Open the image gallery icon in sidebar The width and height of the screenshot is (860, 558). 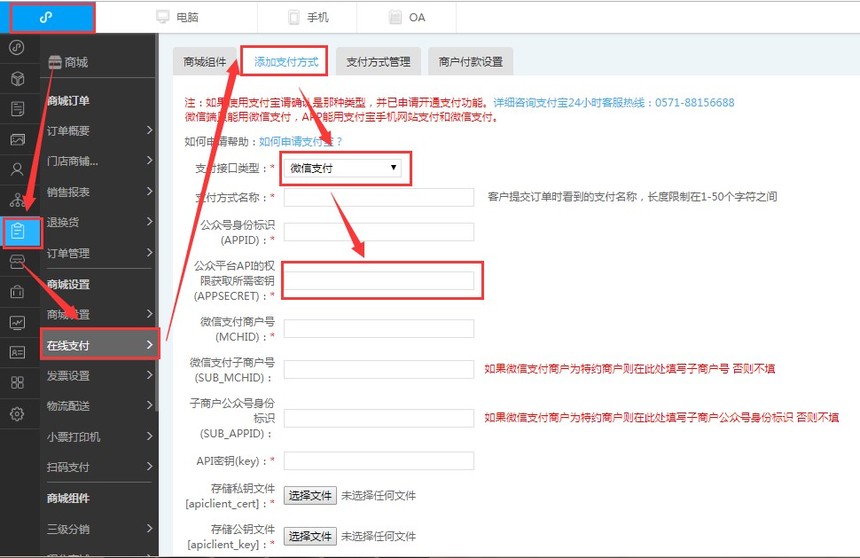(17, 139)
